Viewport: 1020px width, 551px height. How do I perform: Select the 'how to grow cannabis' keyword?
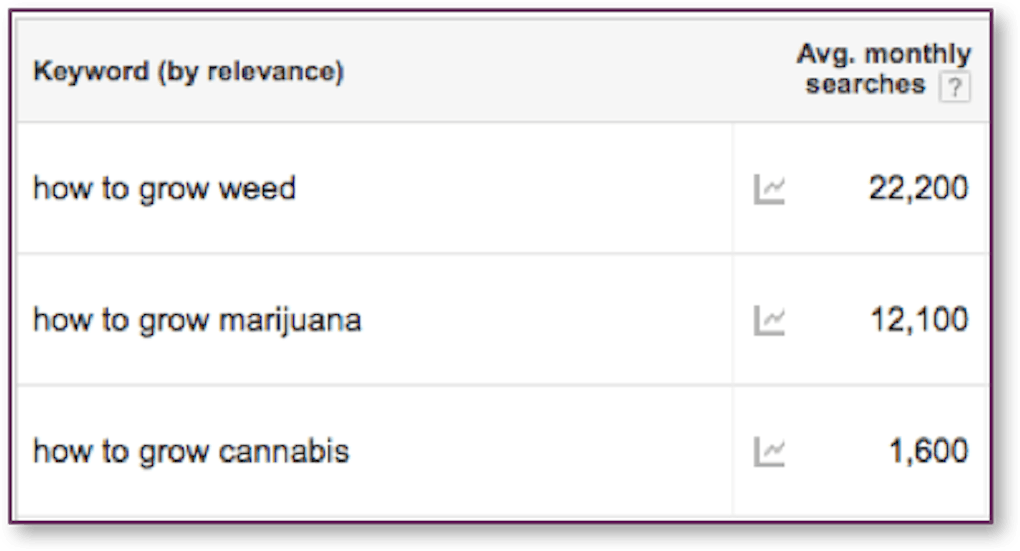[x=191, y=452]
